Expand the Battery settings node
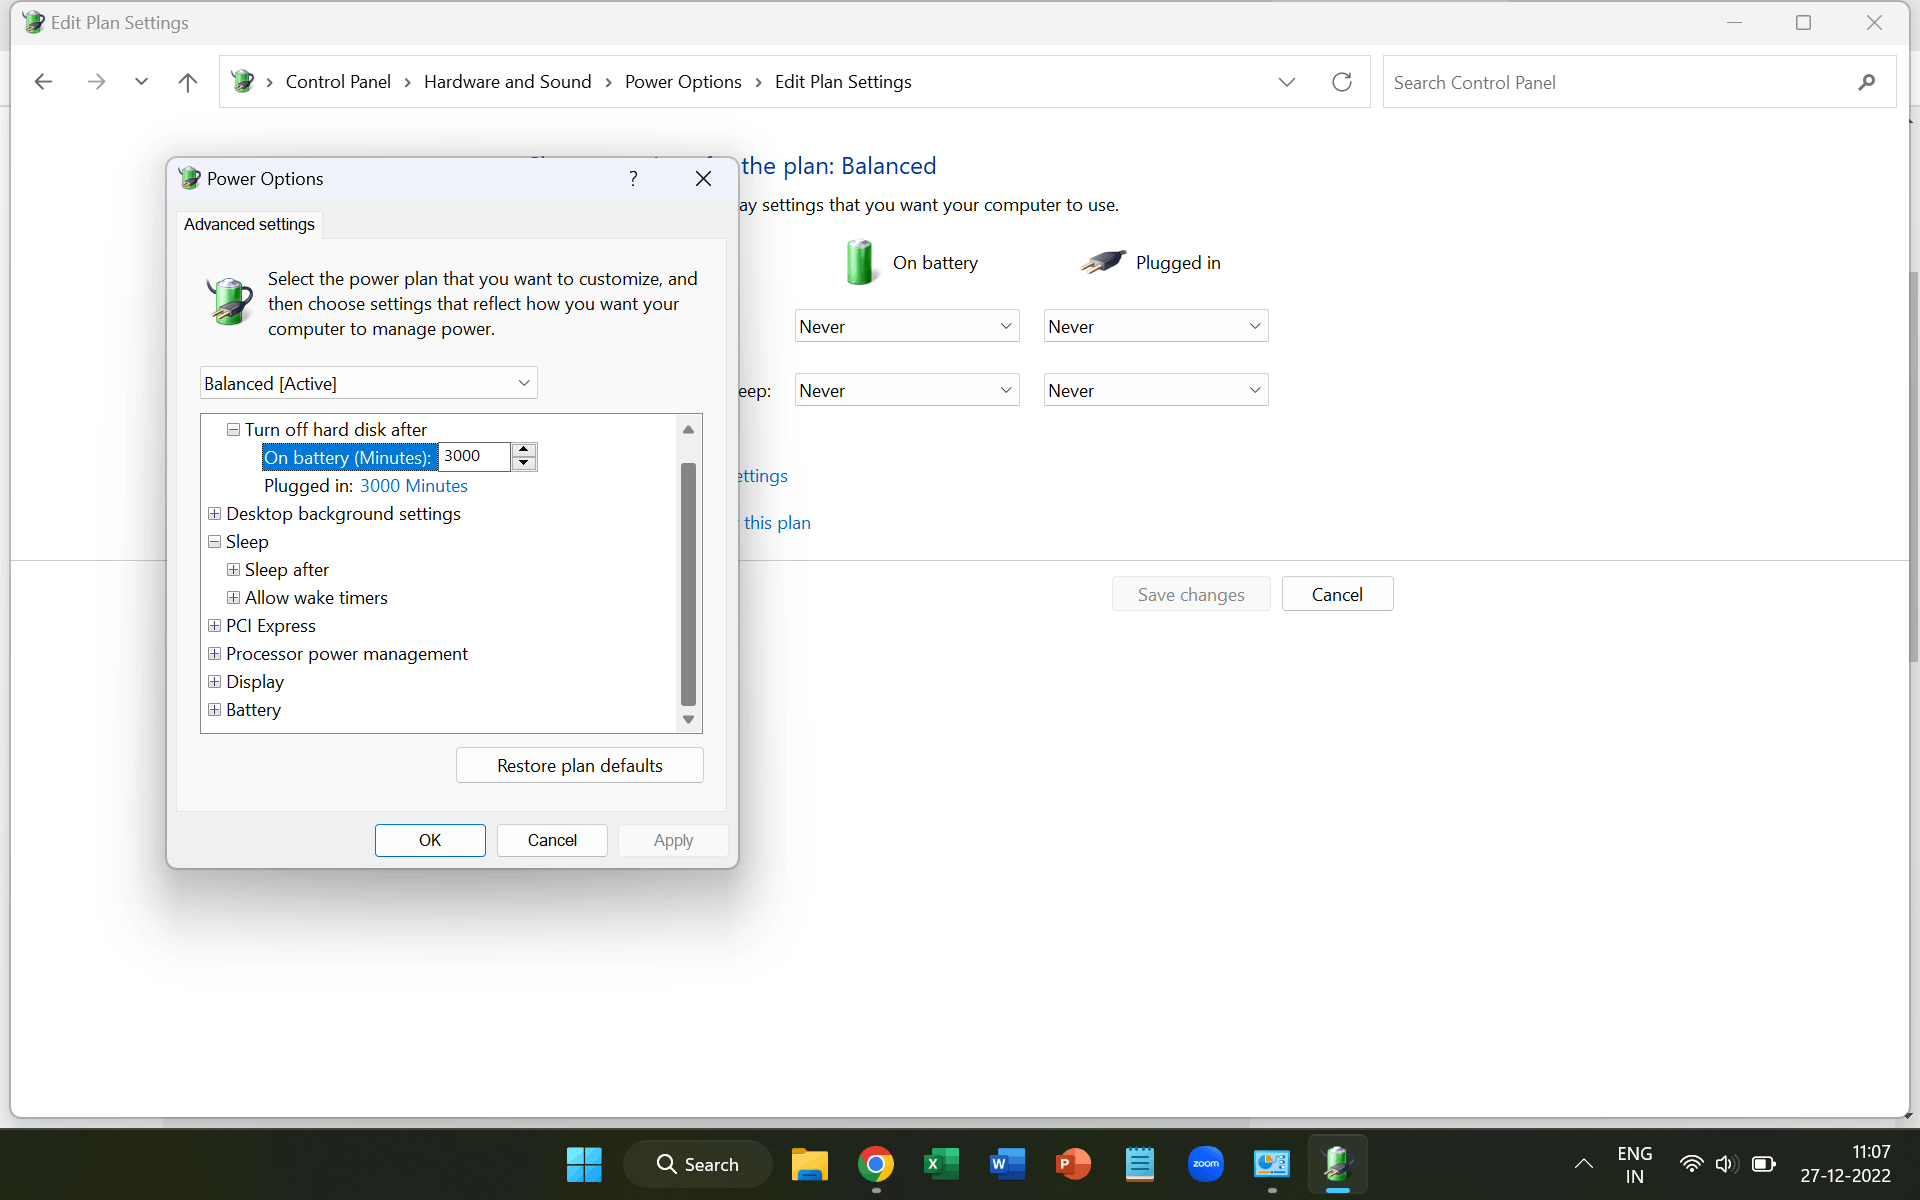 click(x=214, y=710)
